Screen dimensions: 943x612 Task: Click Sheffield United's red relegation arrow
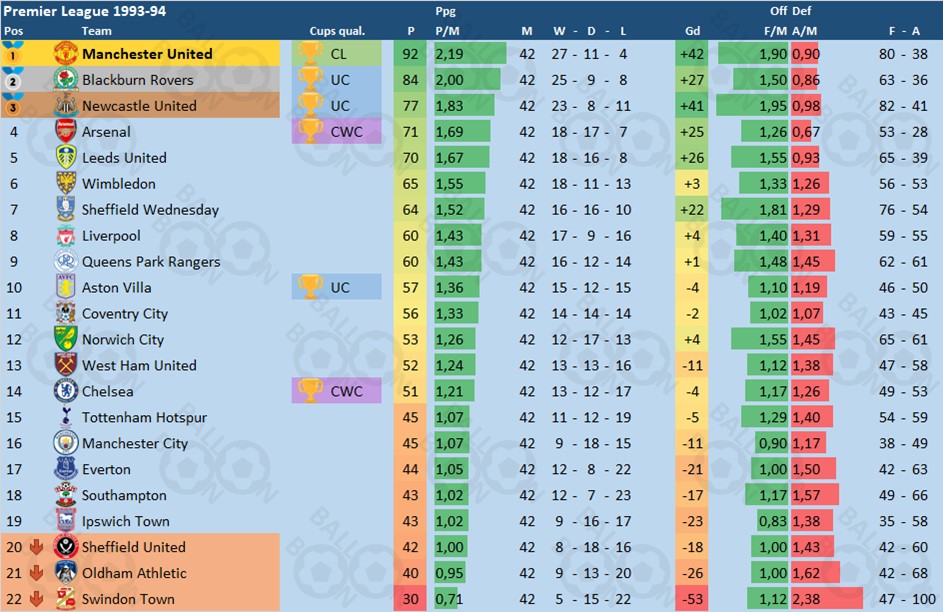[36, 547]
